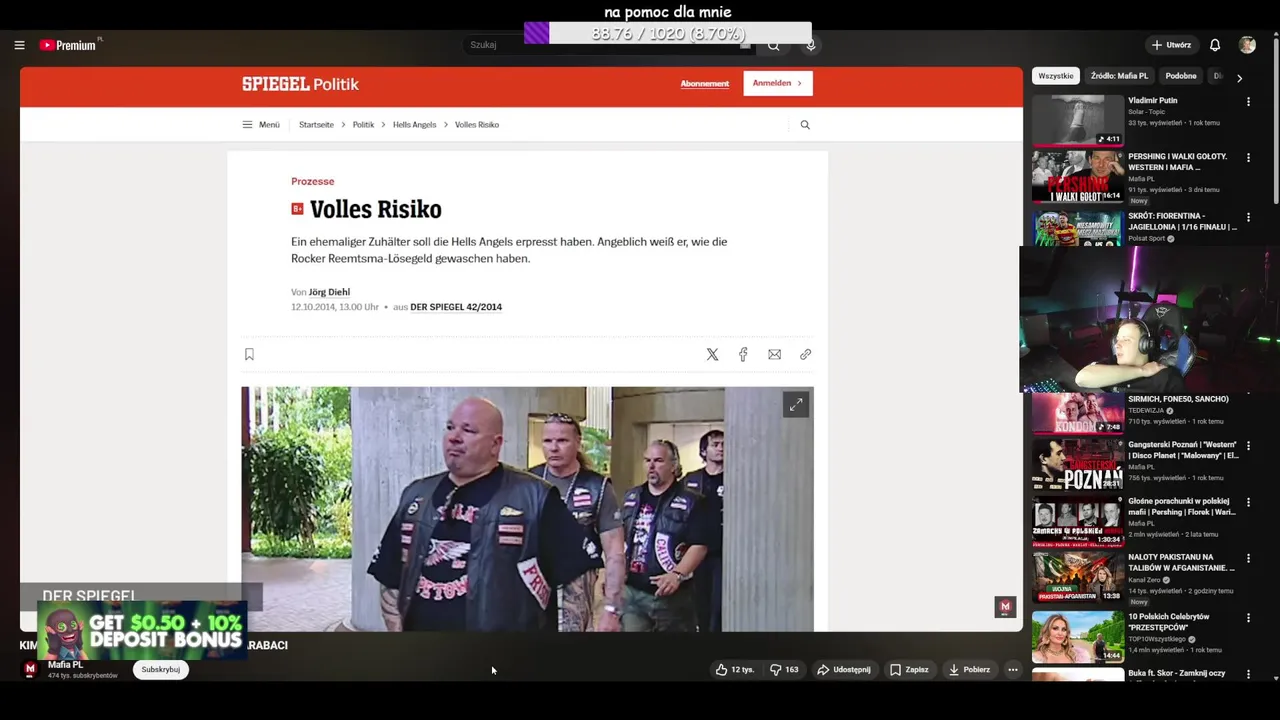The image size is (1280, 720).
Task: Open options for Pershing i walki Gołoty
Action: [x=1248, y=158]
